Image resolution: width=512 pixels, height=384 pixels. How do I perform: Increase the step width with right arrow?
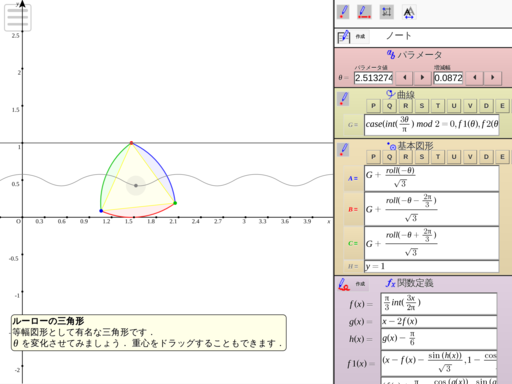[493, 78]
